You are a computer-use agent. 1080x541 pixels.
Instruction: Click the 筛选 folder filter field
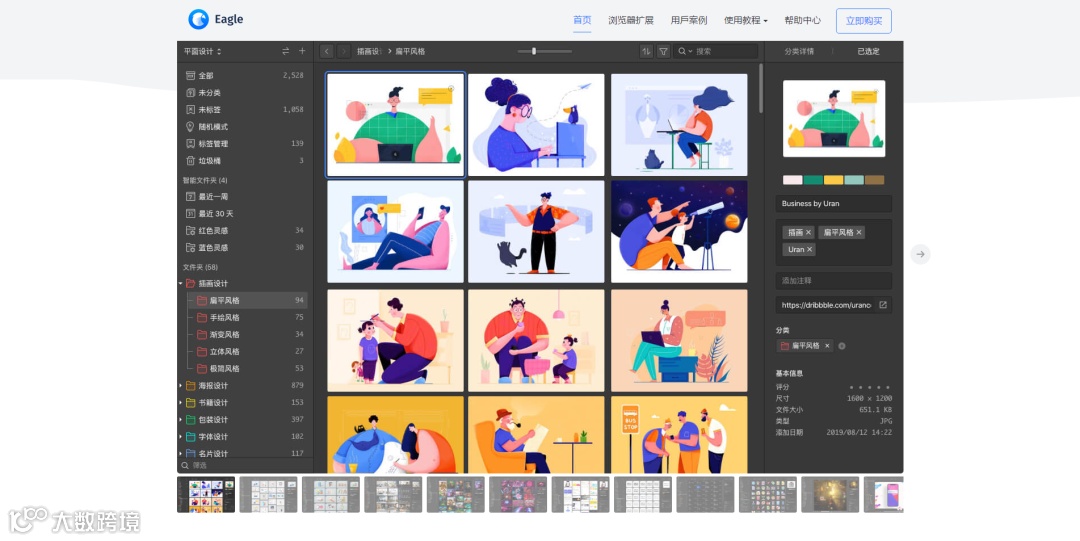[245, 465]
